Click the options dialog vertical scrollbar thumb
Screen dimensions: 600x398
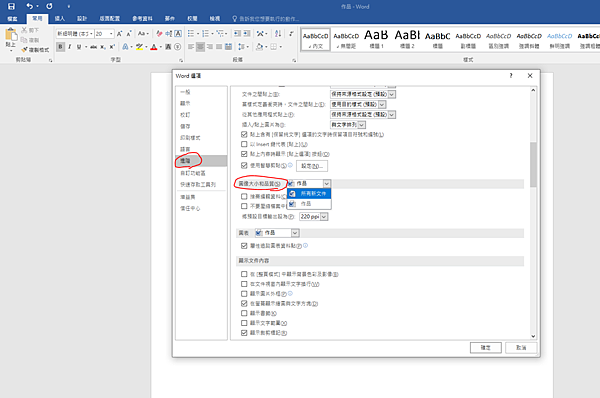pyautogui.click(x=533, y=165)
